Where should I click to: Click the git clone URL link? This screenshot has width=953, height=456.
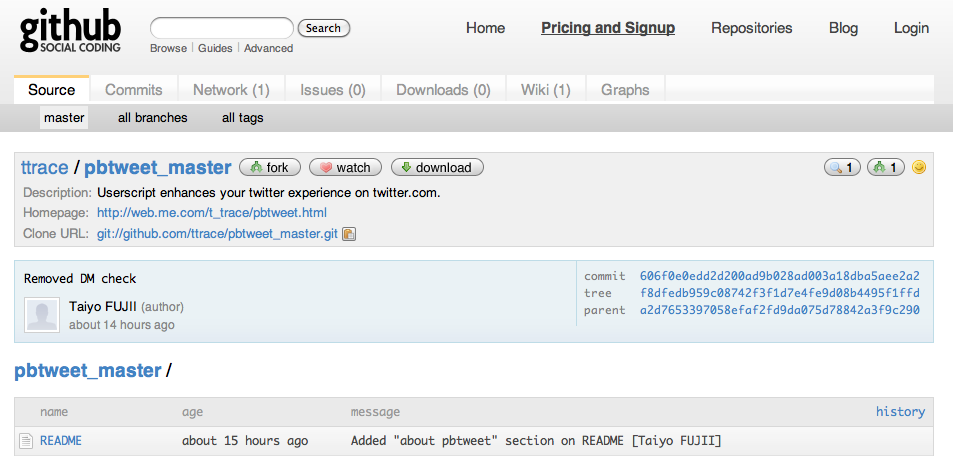pos(217,234)
